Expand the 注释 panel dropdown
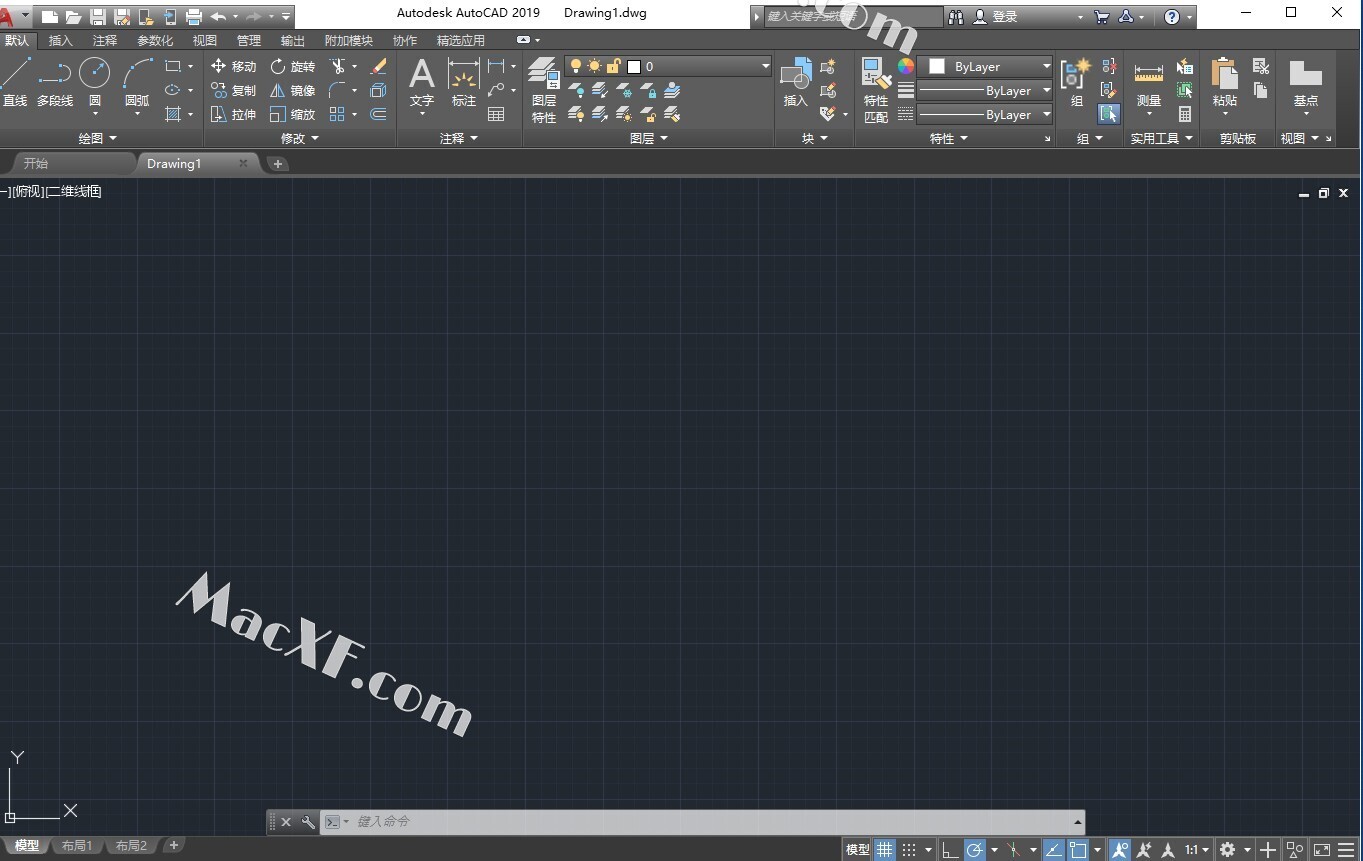The height and width of the screenshot is (861, 1363). (459, 138)
